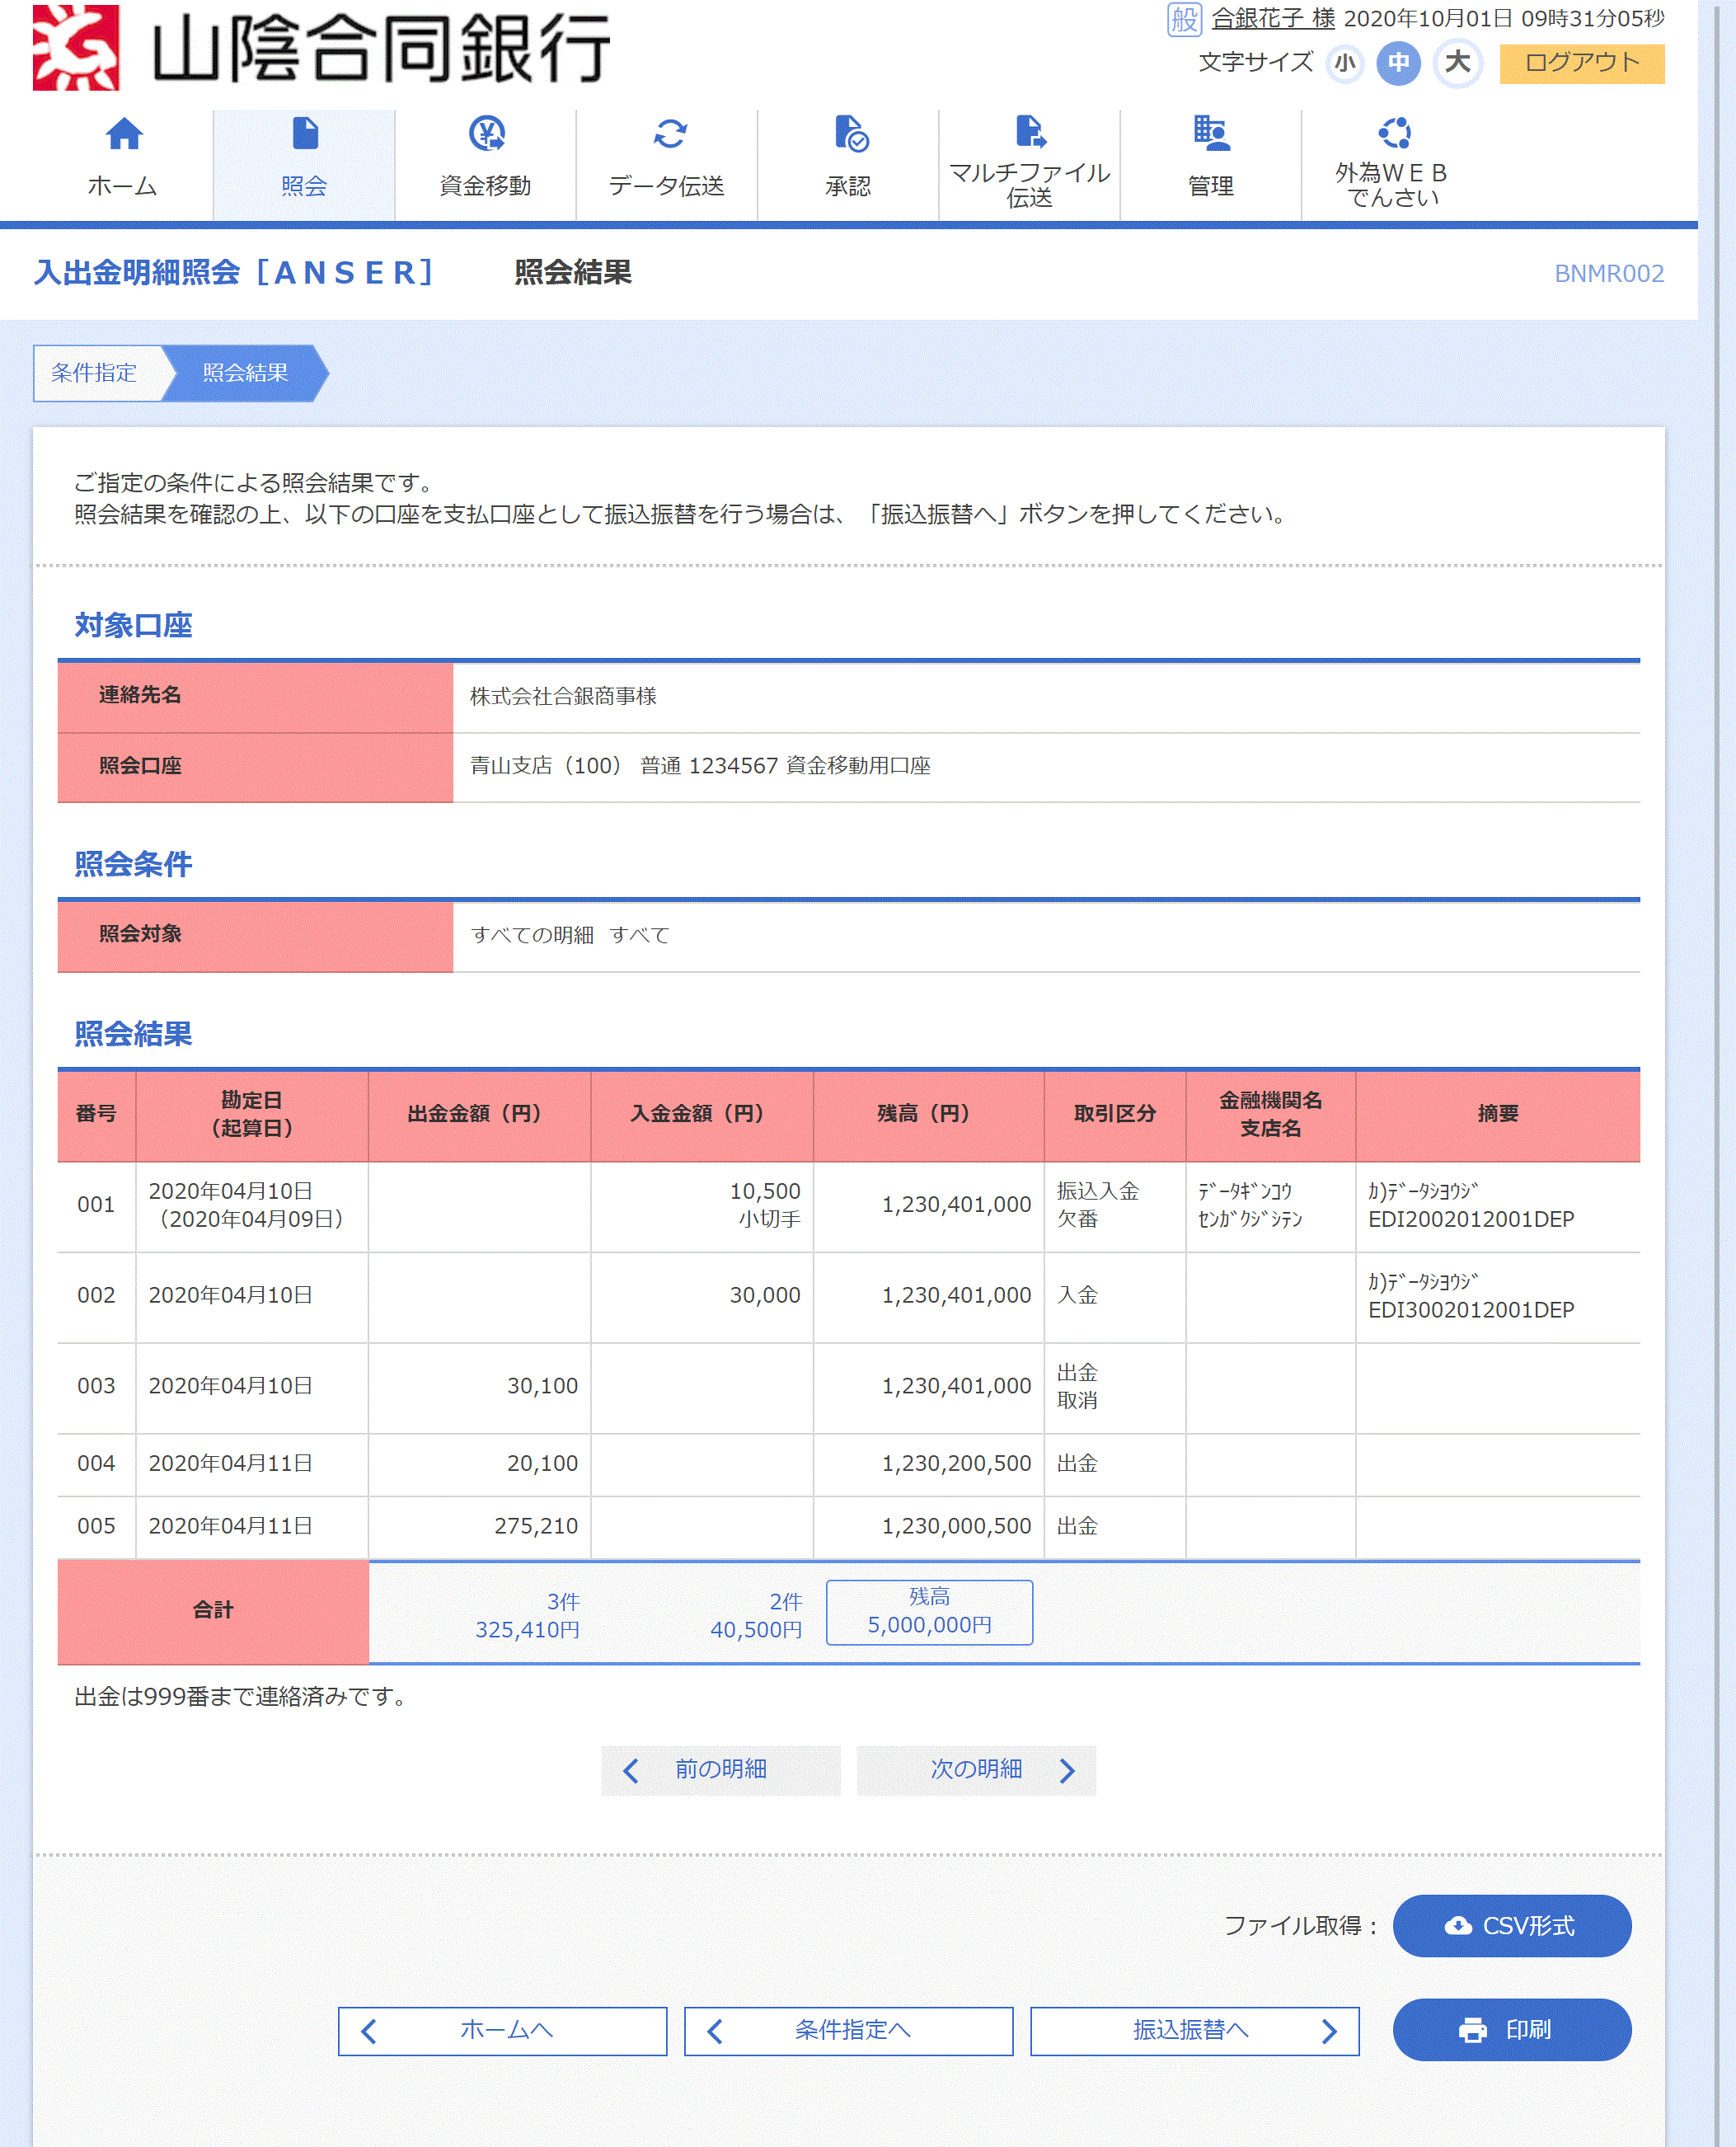1736x2147 pixels.
Task: Click the ログアウト button
Action: point(1582,63)
